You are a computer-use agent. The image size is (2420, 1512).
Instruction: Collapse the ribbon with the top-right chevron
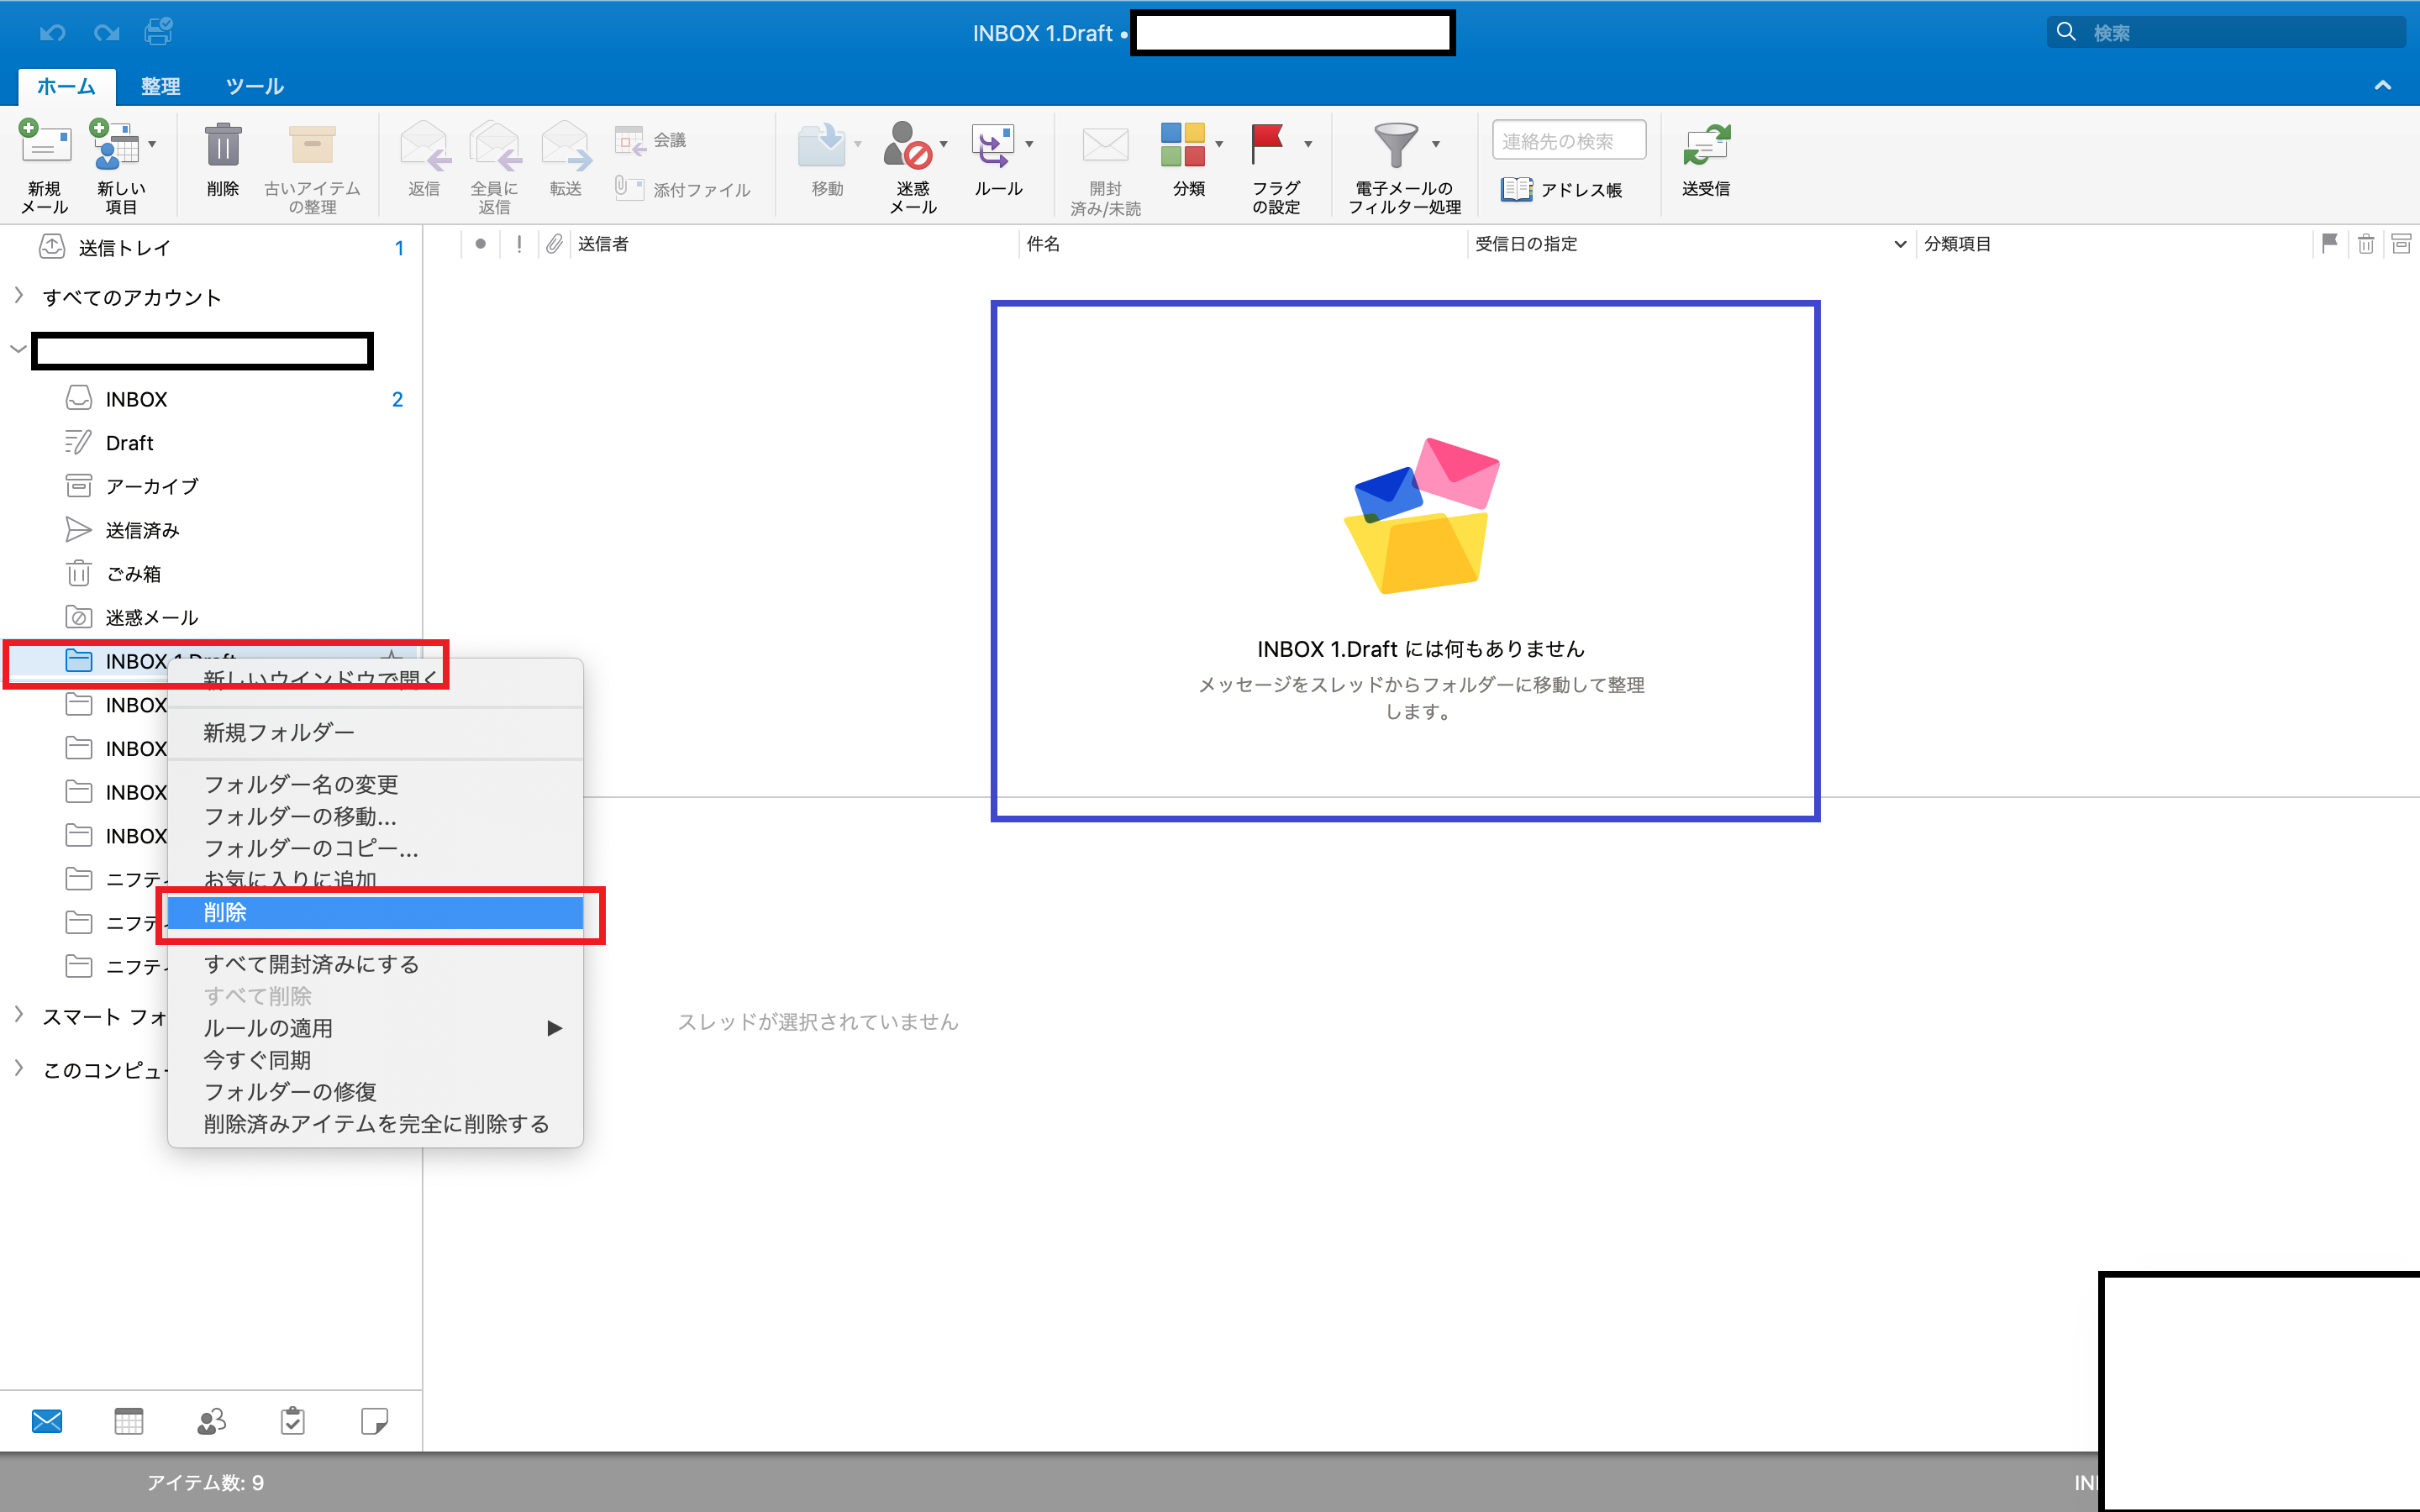point(2383,86)
